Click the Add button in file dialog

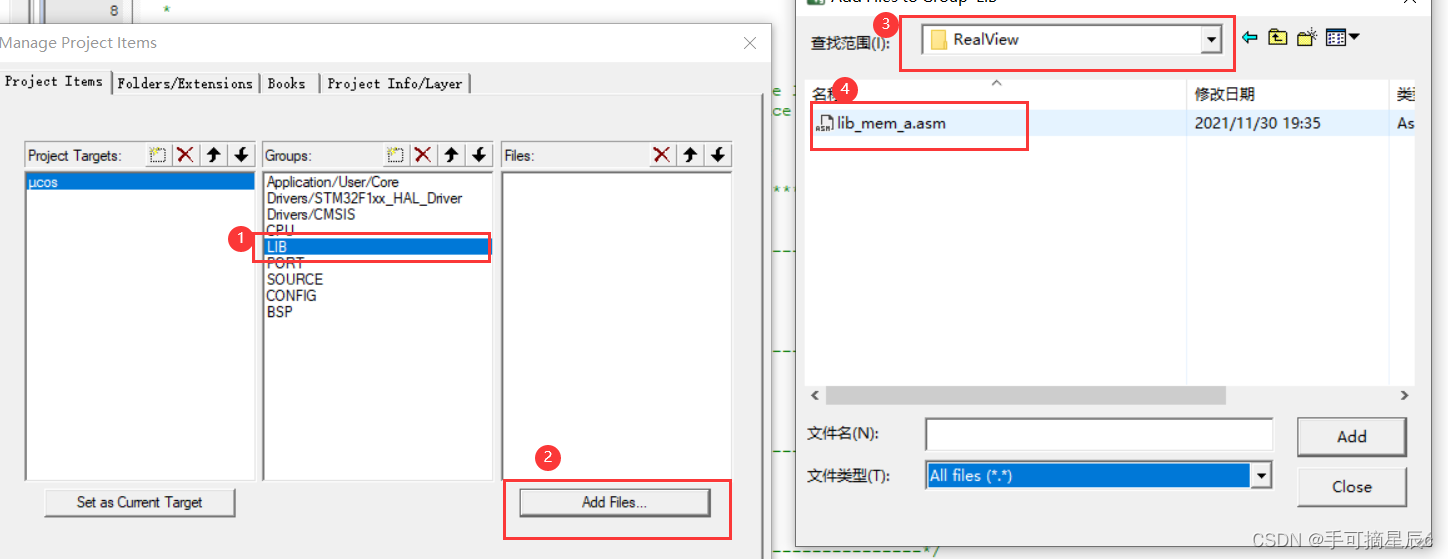coord(1352,437)
